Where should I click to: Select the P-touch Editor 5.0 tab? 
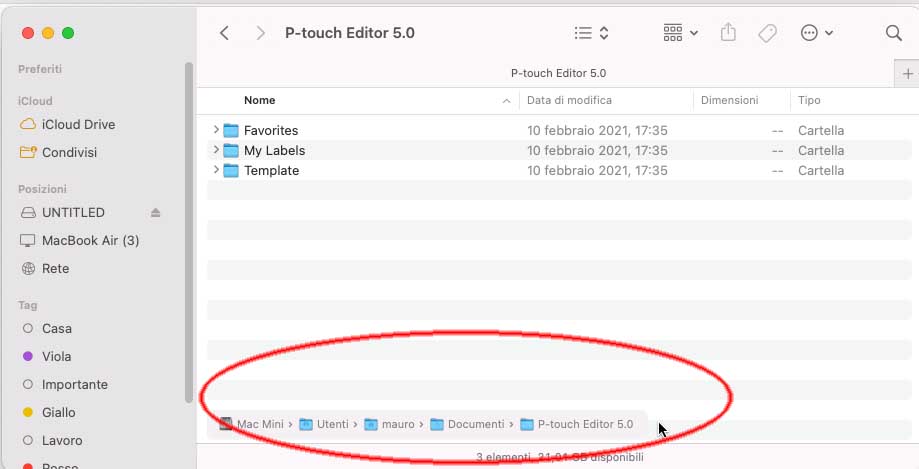coord(559,73)
